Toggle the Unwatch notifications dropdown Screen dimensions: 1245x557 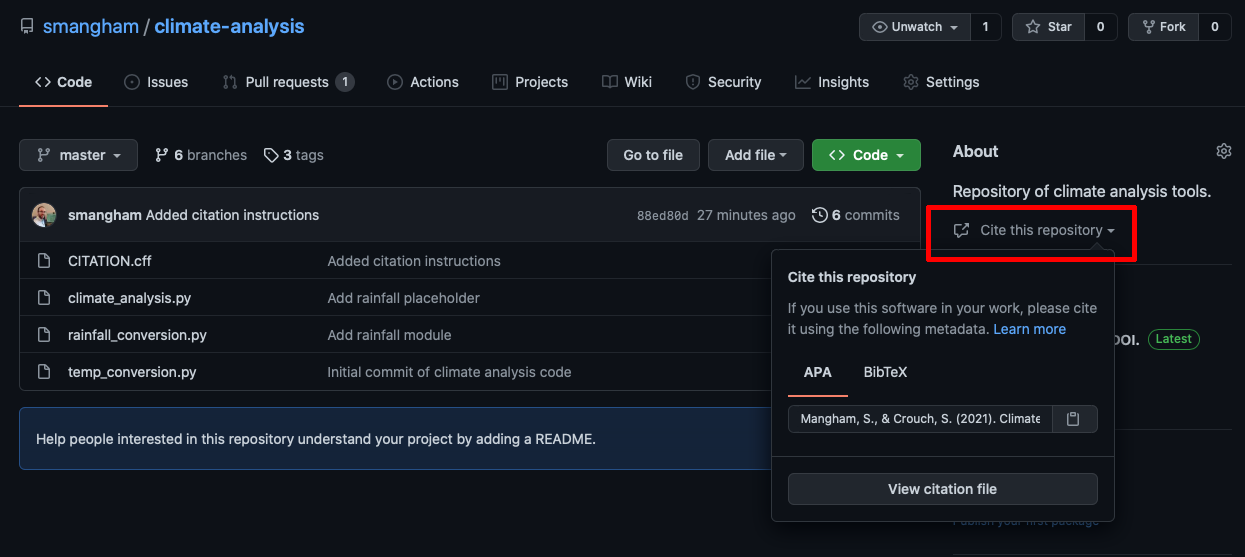[x=915, y=27]
